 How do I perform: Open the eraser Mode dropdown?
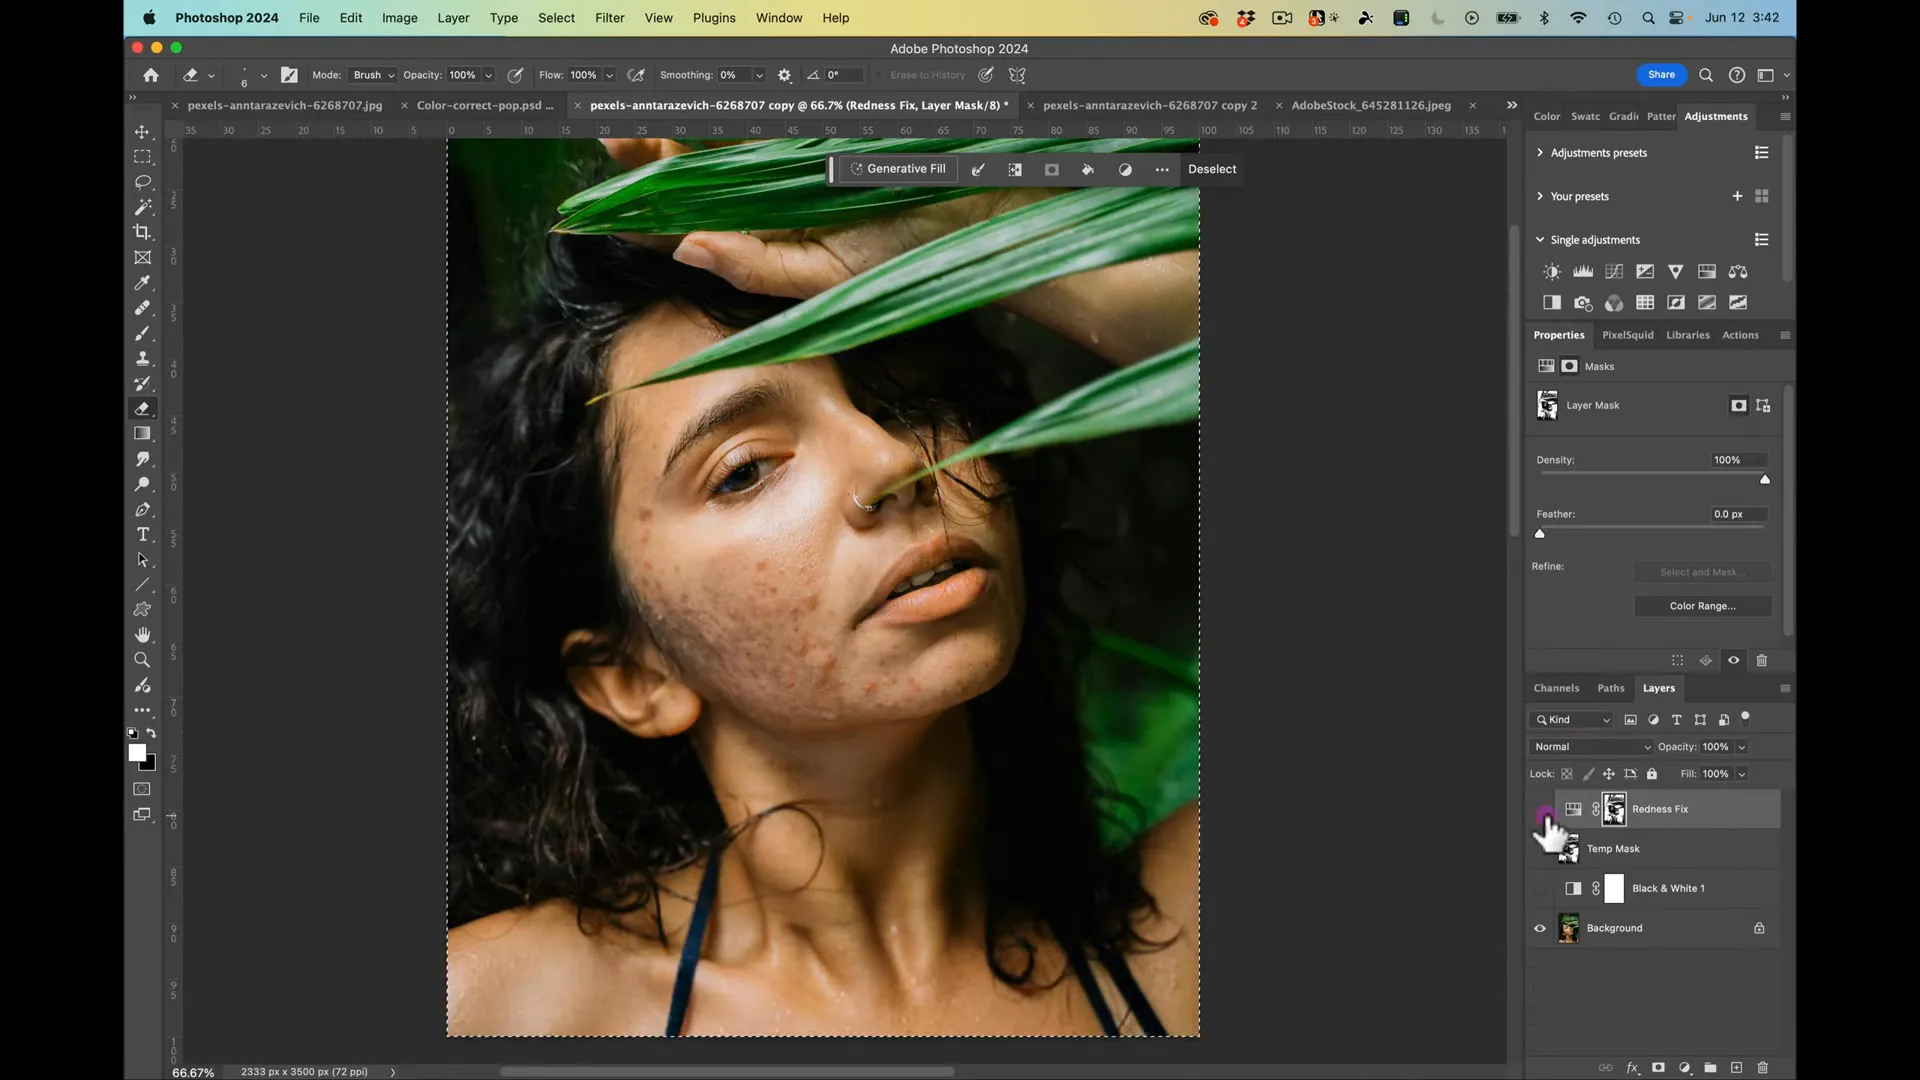(373, 75)
